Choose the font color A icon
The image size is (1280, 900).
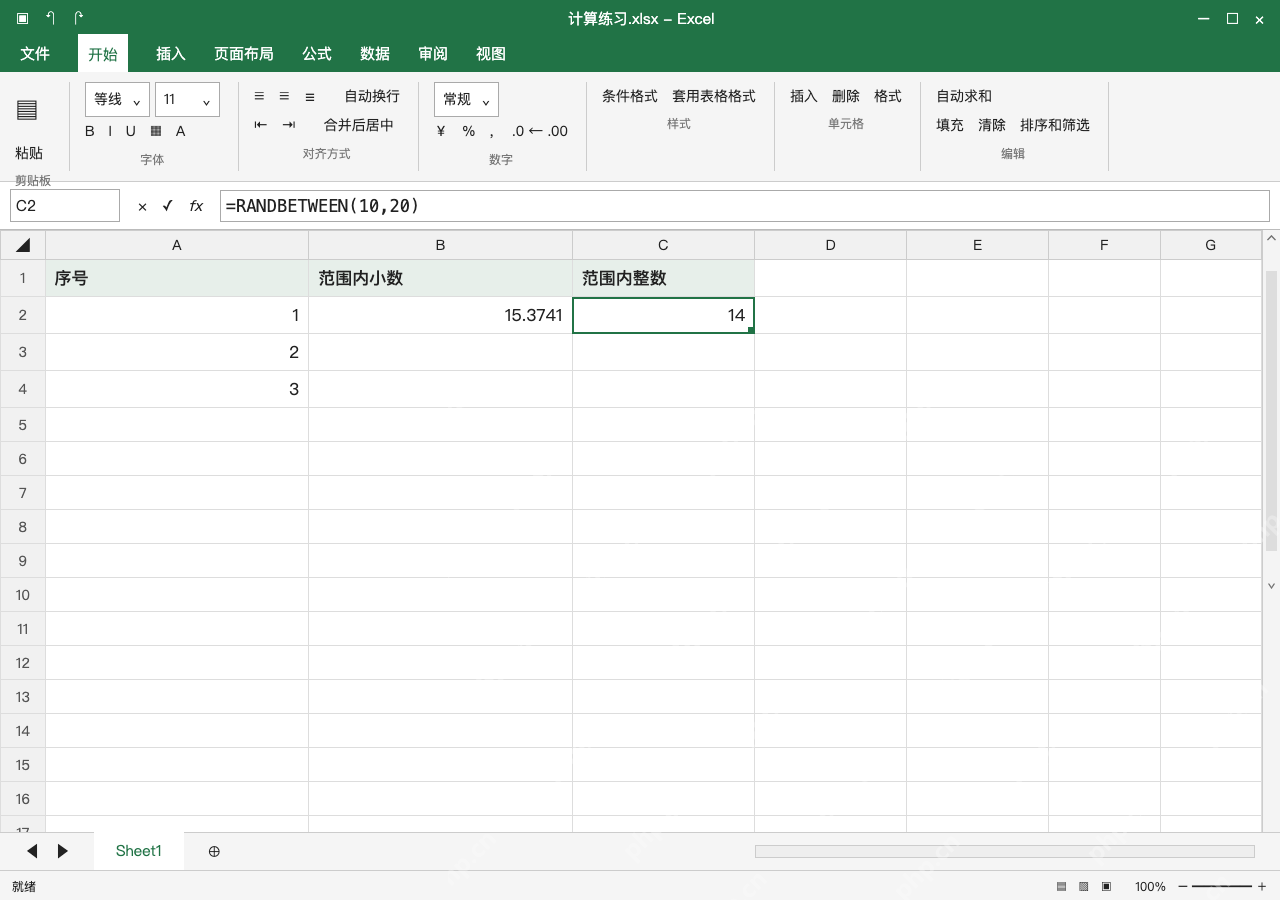coord(181,131)
